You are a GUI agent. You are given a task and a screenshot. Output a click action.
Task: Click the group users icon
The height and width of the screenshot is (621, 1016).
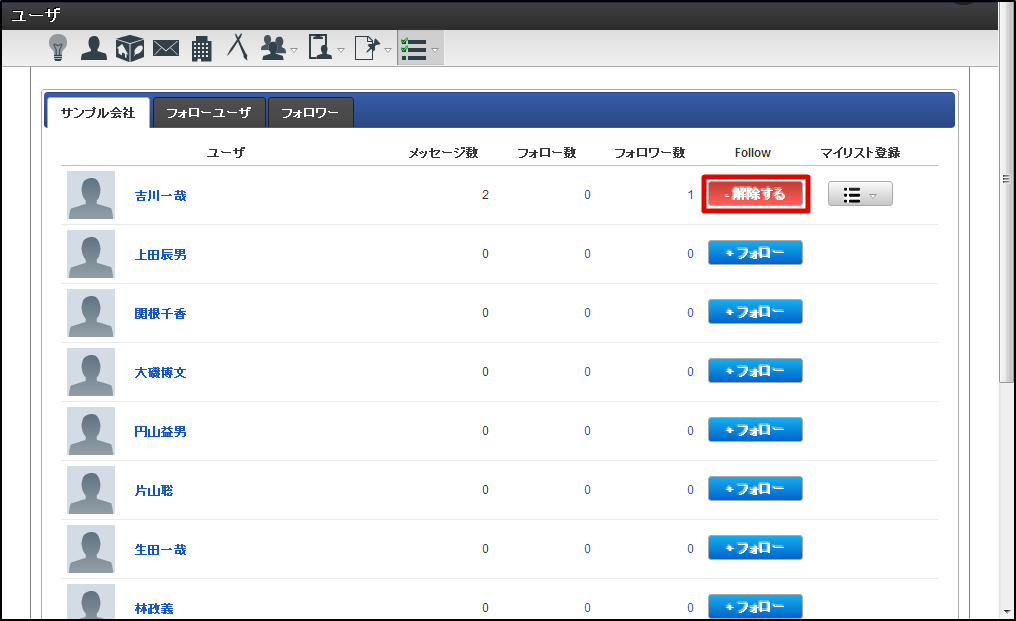coord(273,47)
